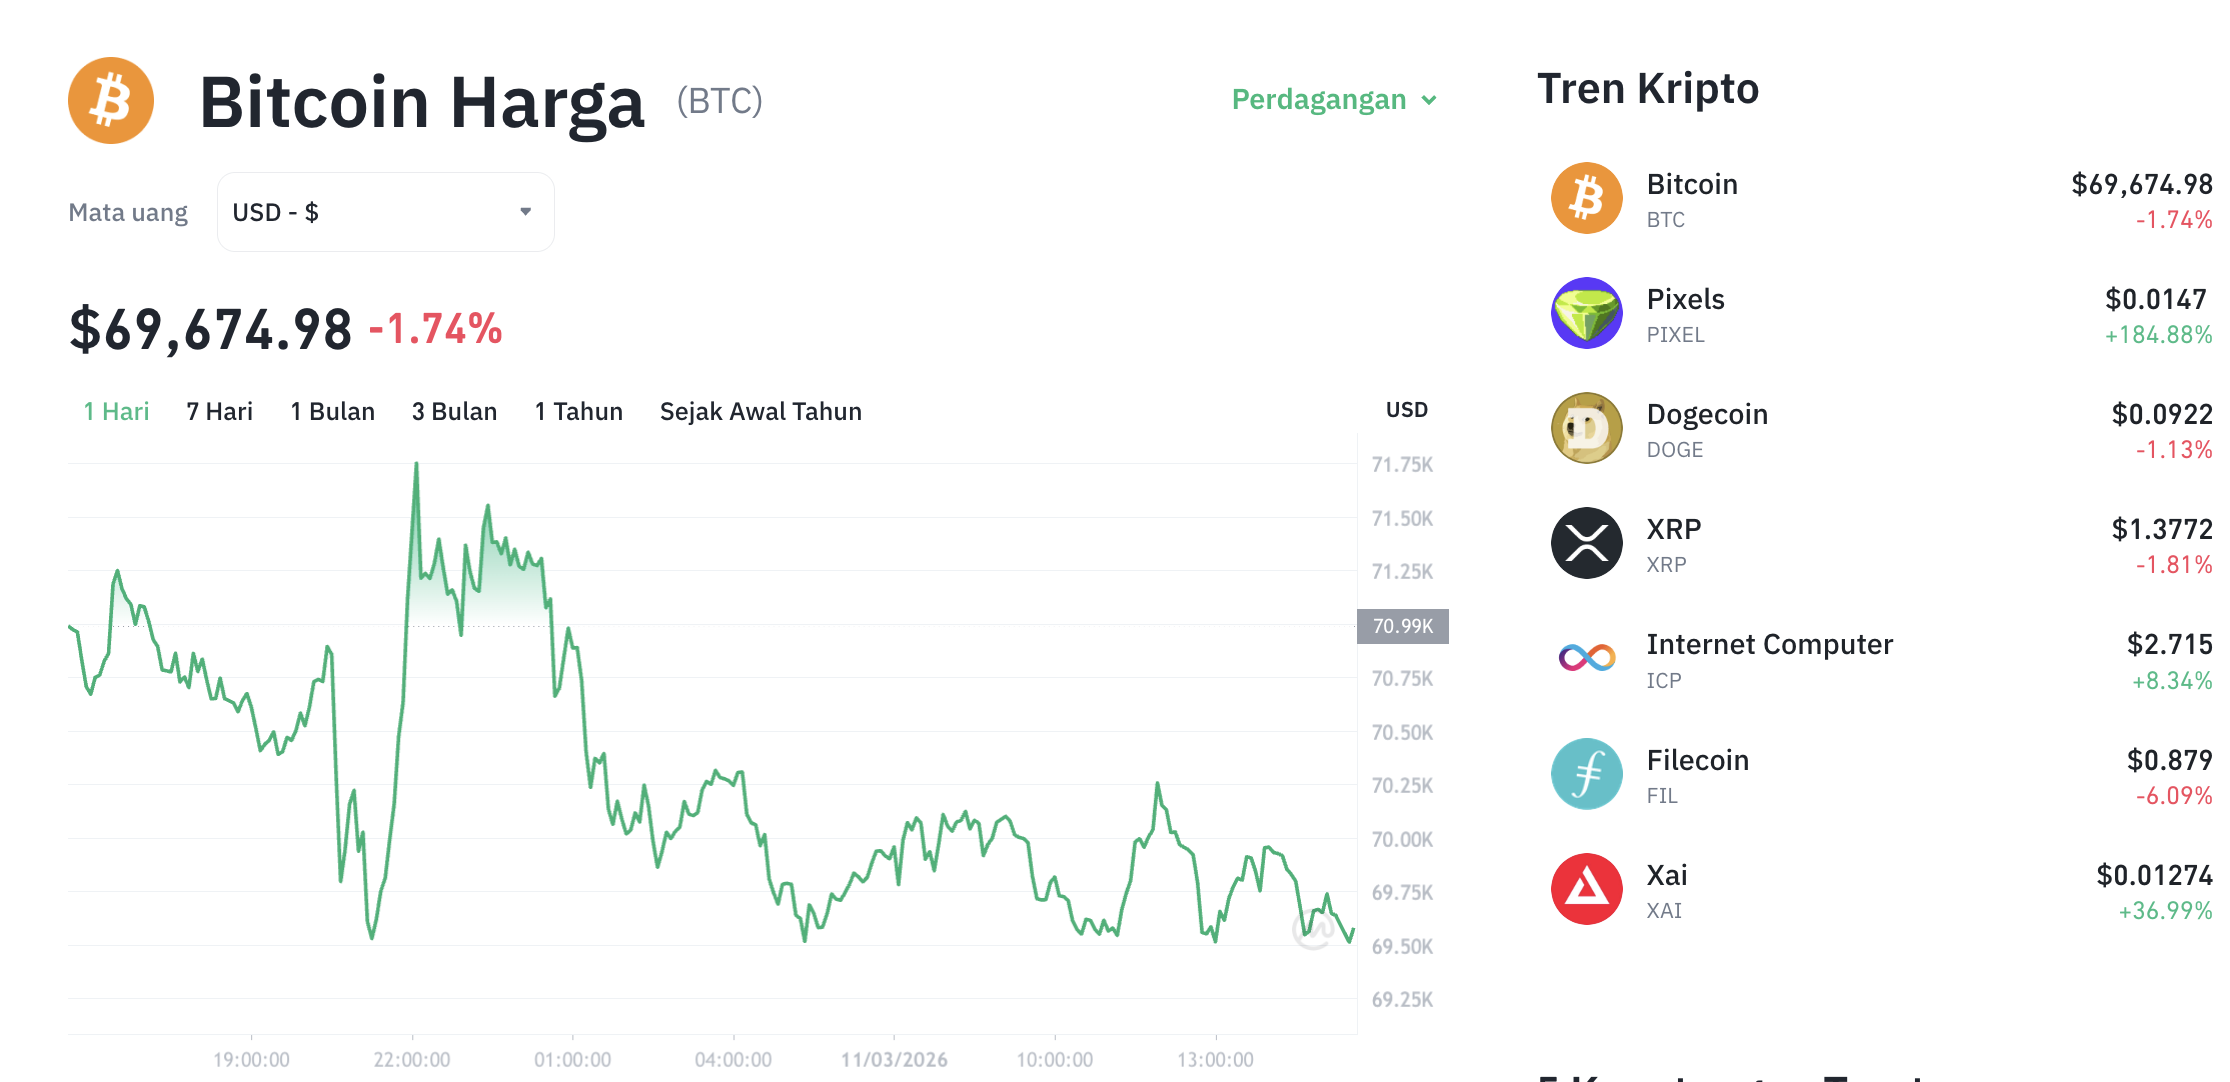This screenshot has height=1082, width=2230.
Task: Open the USD currency dropdown
Action: (385, 211)
